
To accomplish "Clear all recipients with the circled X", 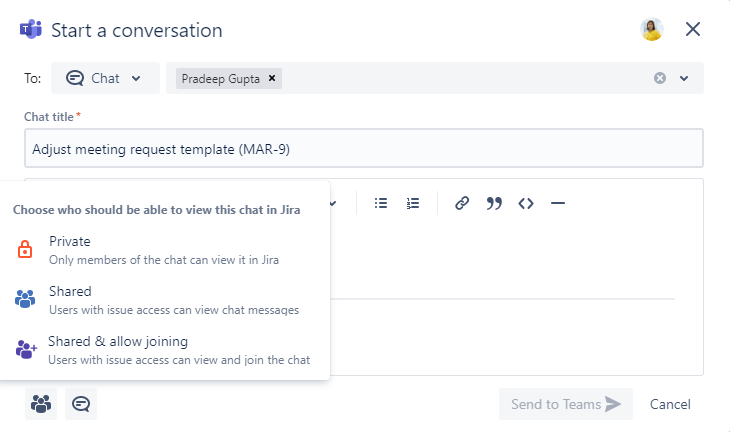I will click(660, 78).
